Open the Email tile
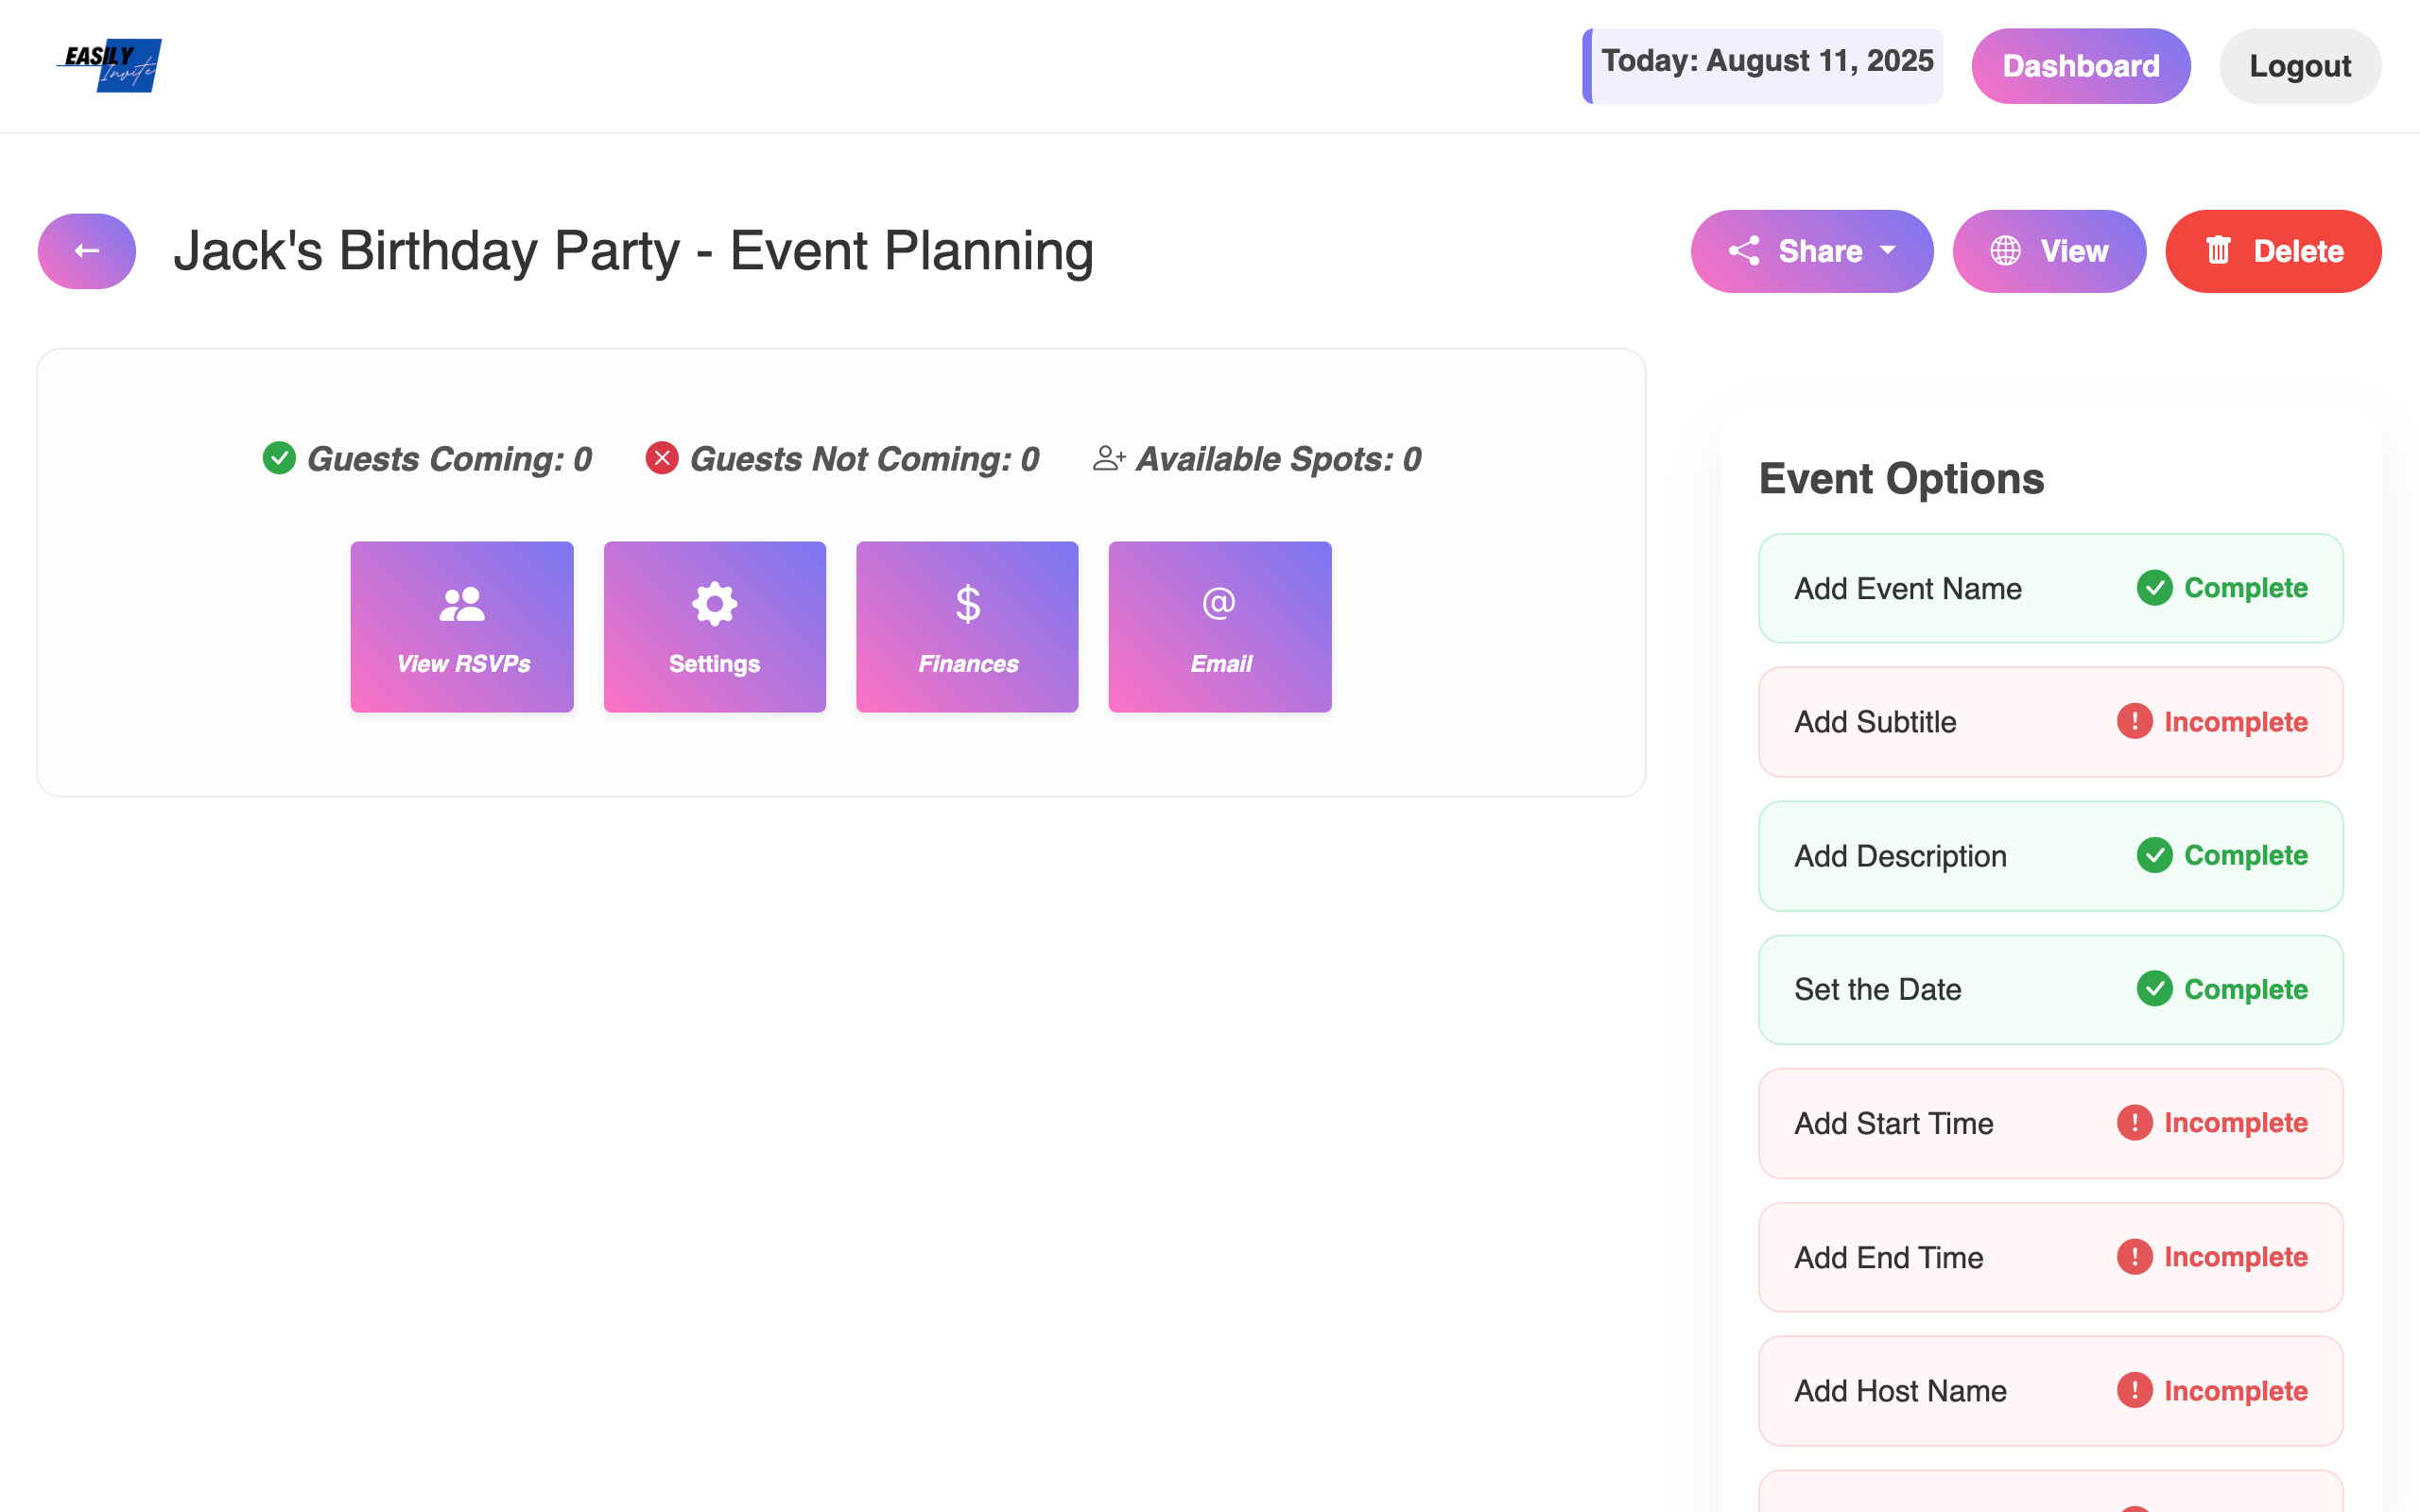 [1220, 627]
